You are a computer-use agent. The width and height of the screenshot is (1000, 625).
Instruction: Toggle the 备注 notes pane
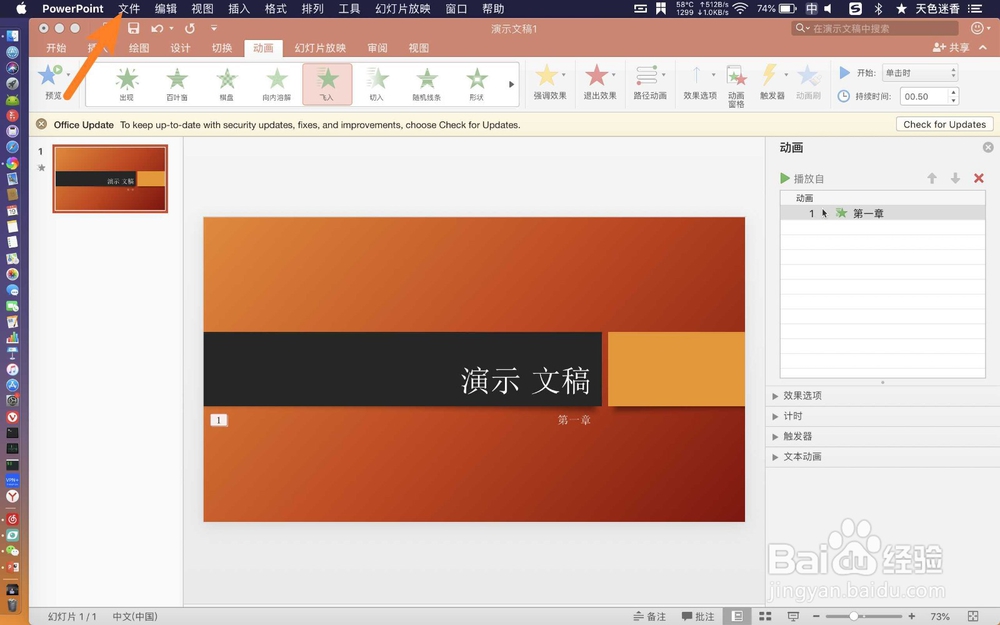tap(649, 616)
